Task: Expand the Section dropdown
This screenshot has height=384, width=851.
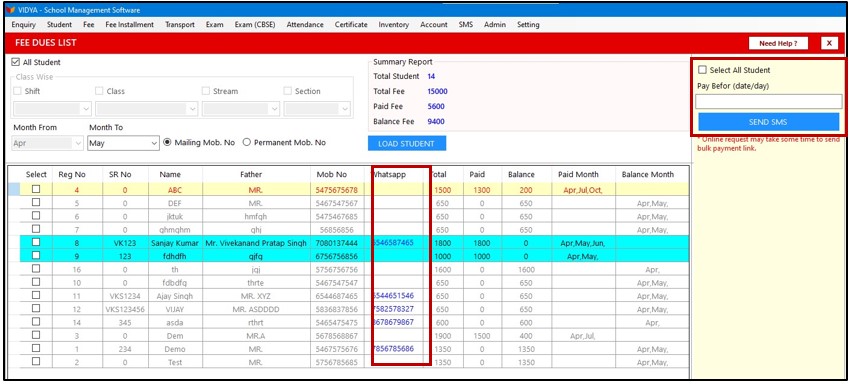Action: (x=317, y=109)
